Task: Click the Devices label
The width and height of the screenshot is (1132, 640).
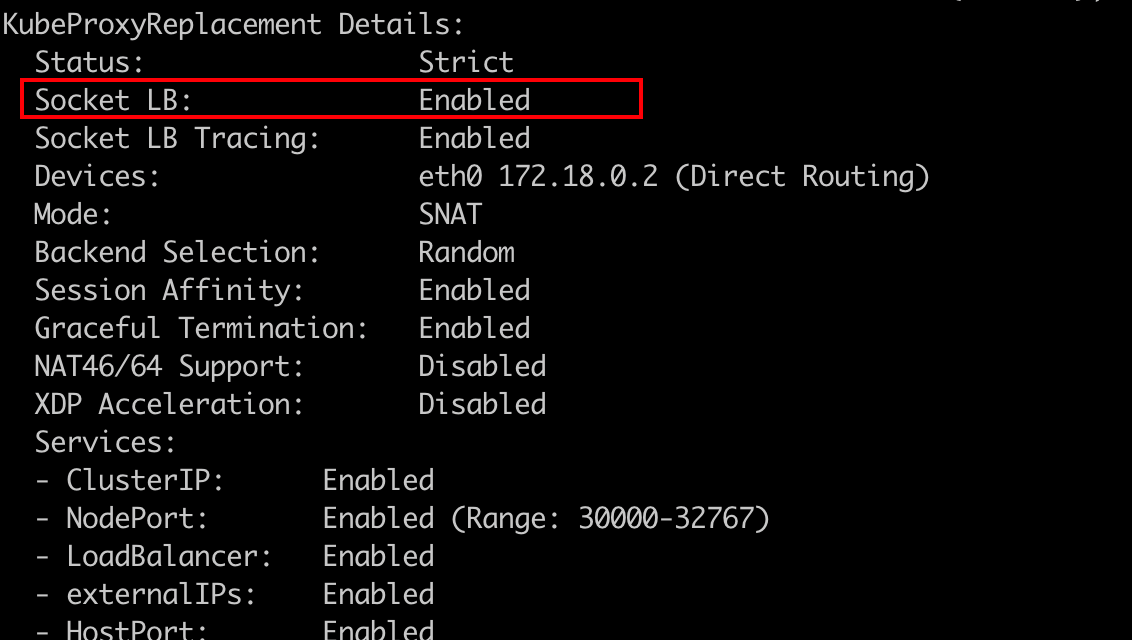Action: point(97,176)
